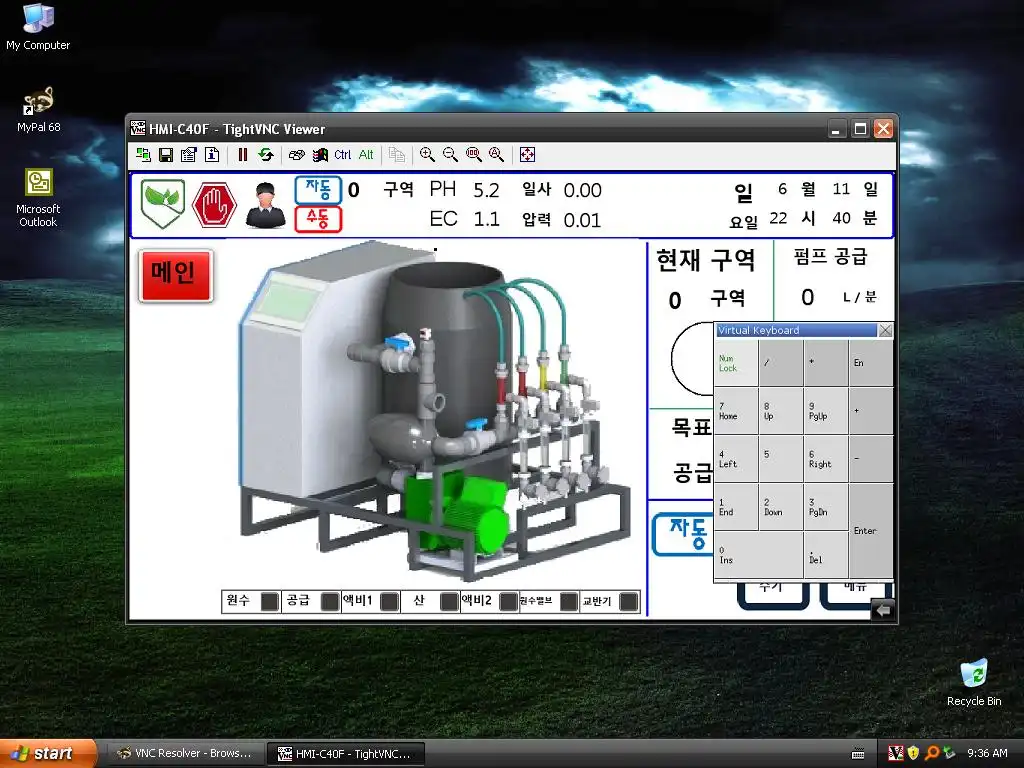
Task: Toggle Num Lock on Virtual Keyboard
Action: pos(736,363)
